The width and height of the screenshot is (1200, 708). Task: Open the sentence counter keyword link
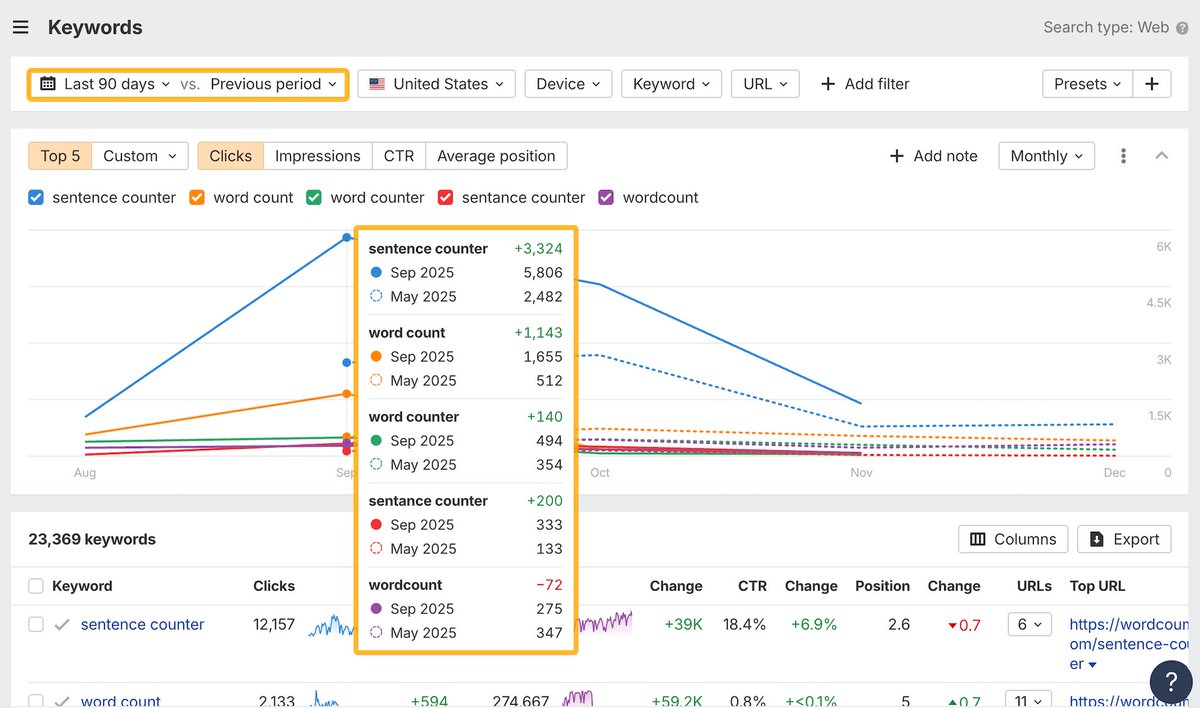pos(141,624)
